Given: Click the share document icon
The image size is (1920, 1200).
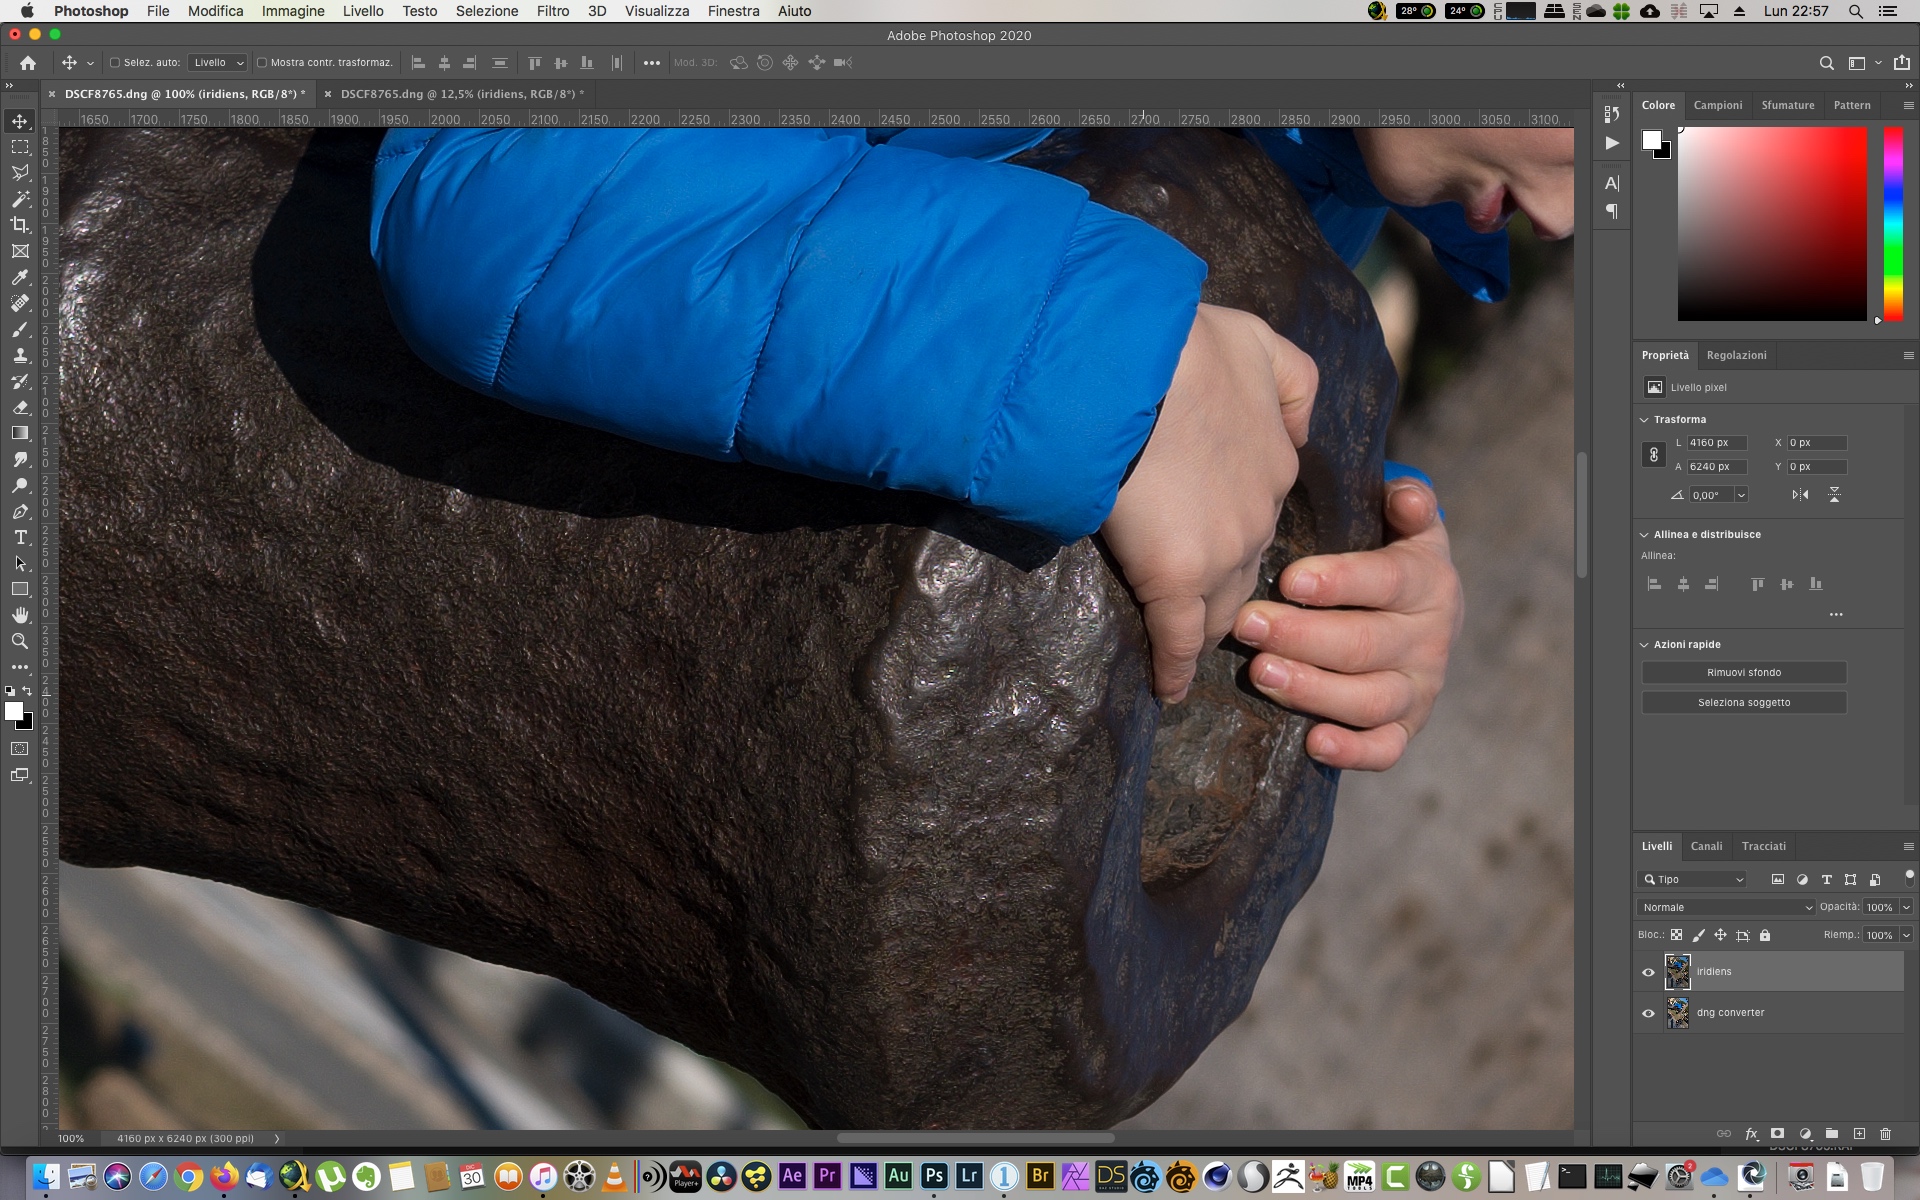Looking at the screenshot, I should tap(1901, 62).
